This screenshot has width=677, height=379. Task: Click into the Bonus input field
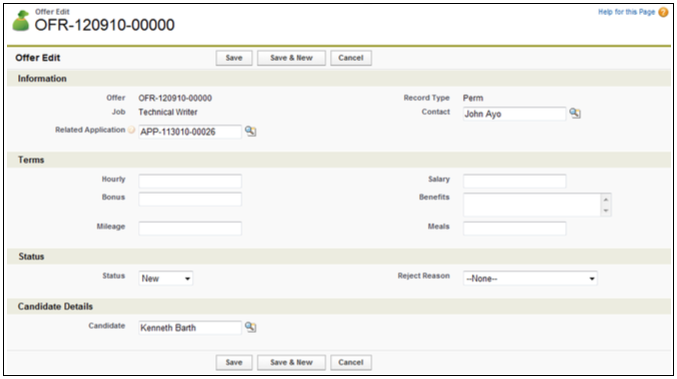190,199
